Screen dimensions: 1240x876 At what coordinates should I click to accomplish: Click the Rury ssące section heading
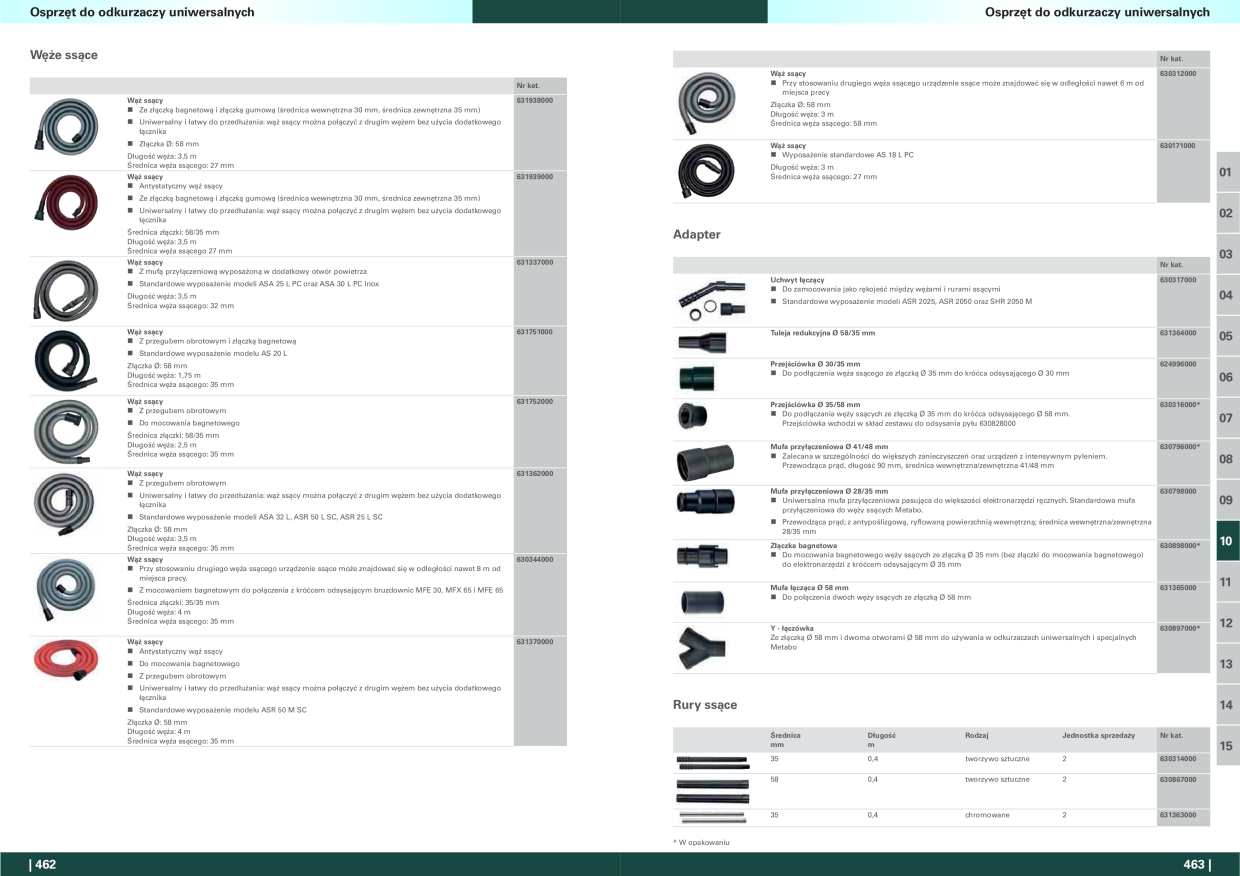[705, 704]
